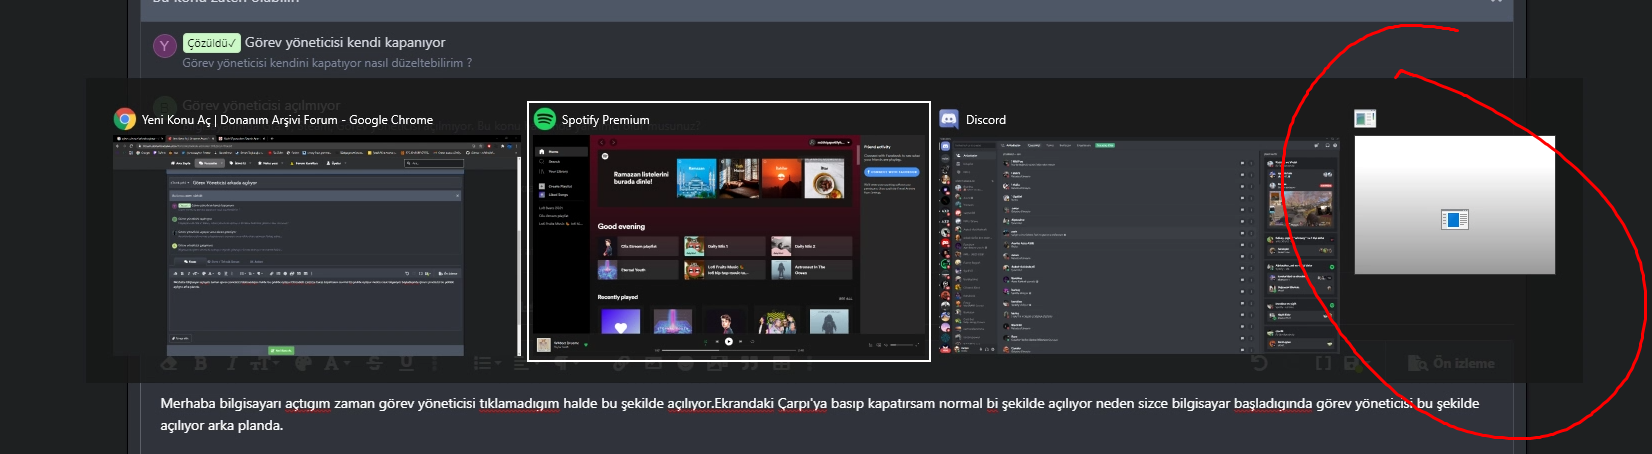Select the Google Chrome window thumbnail

pos(317,245)
